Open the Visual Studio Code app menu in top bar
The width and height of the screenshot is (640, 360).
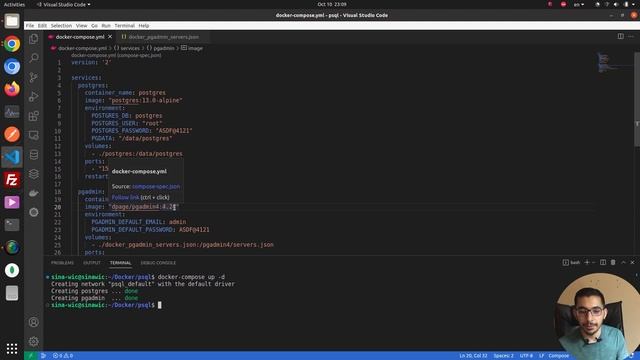[x=64, y=4]
